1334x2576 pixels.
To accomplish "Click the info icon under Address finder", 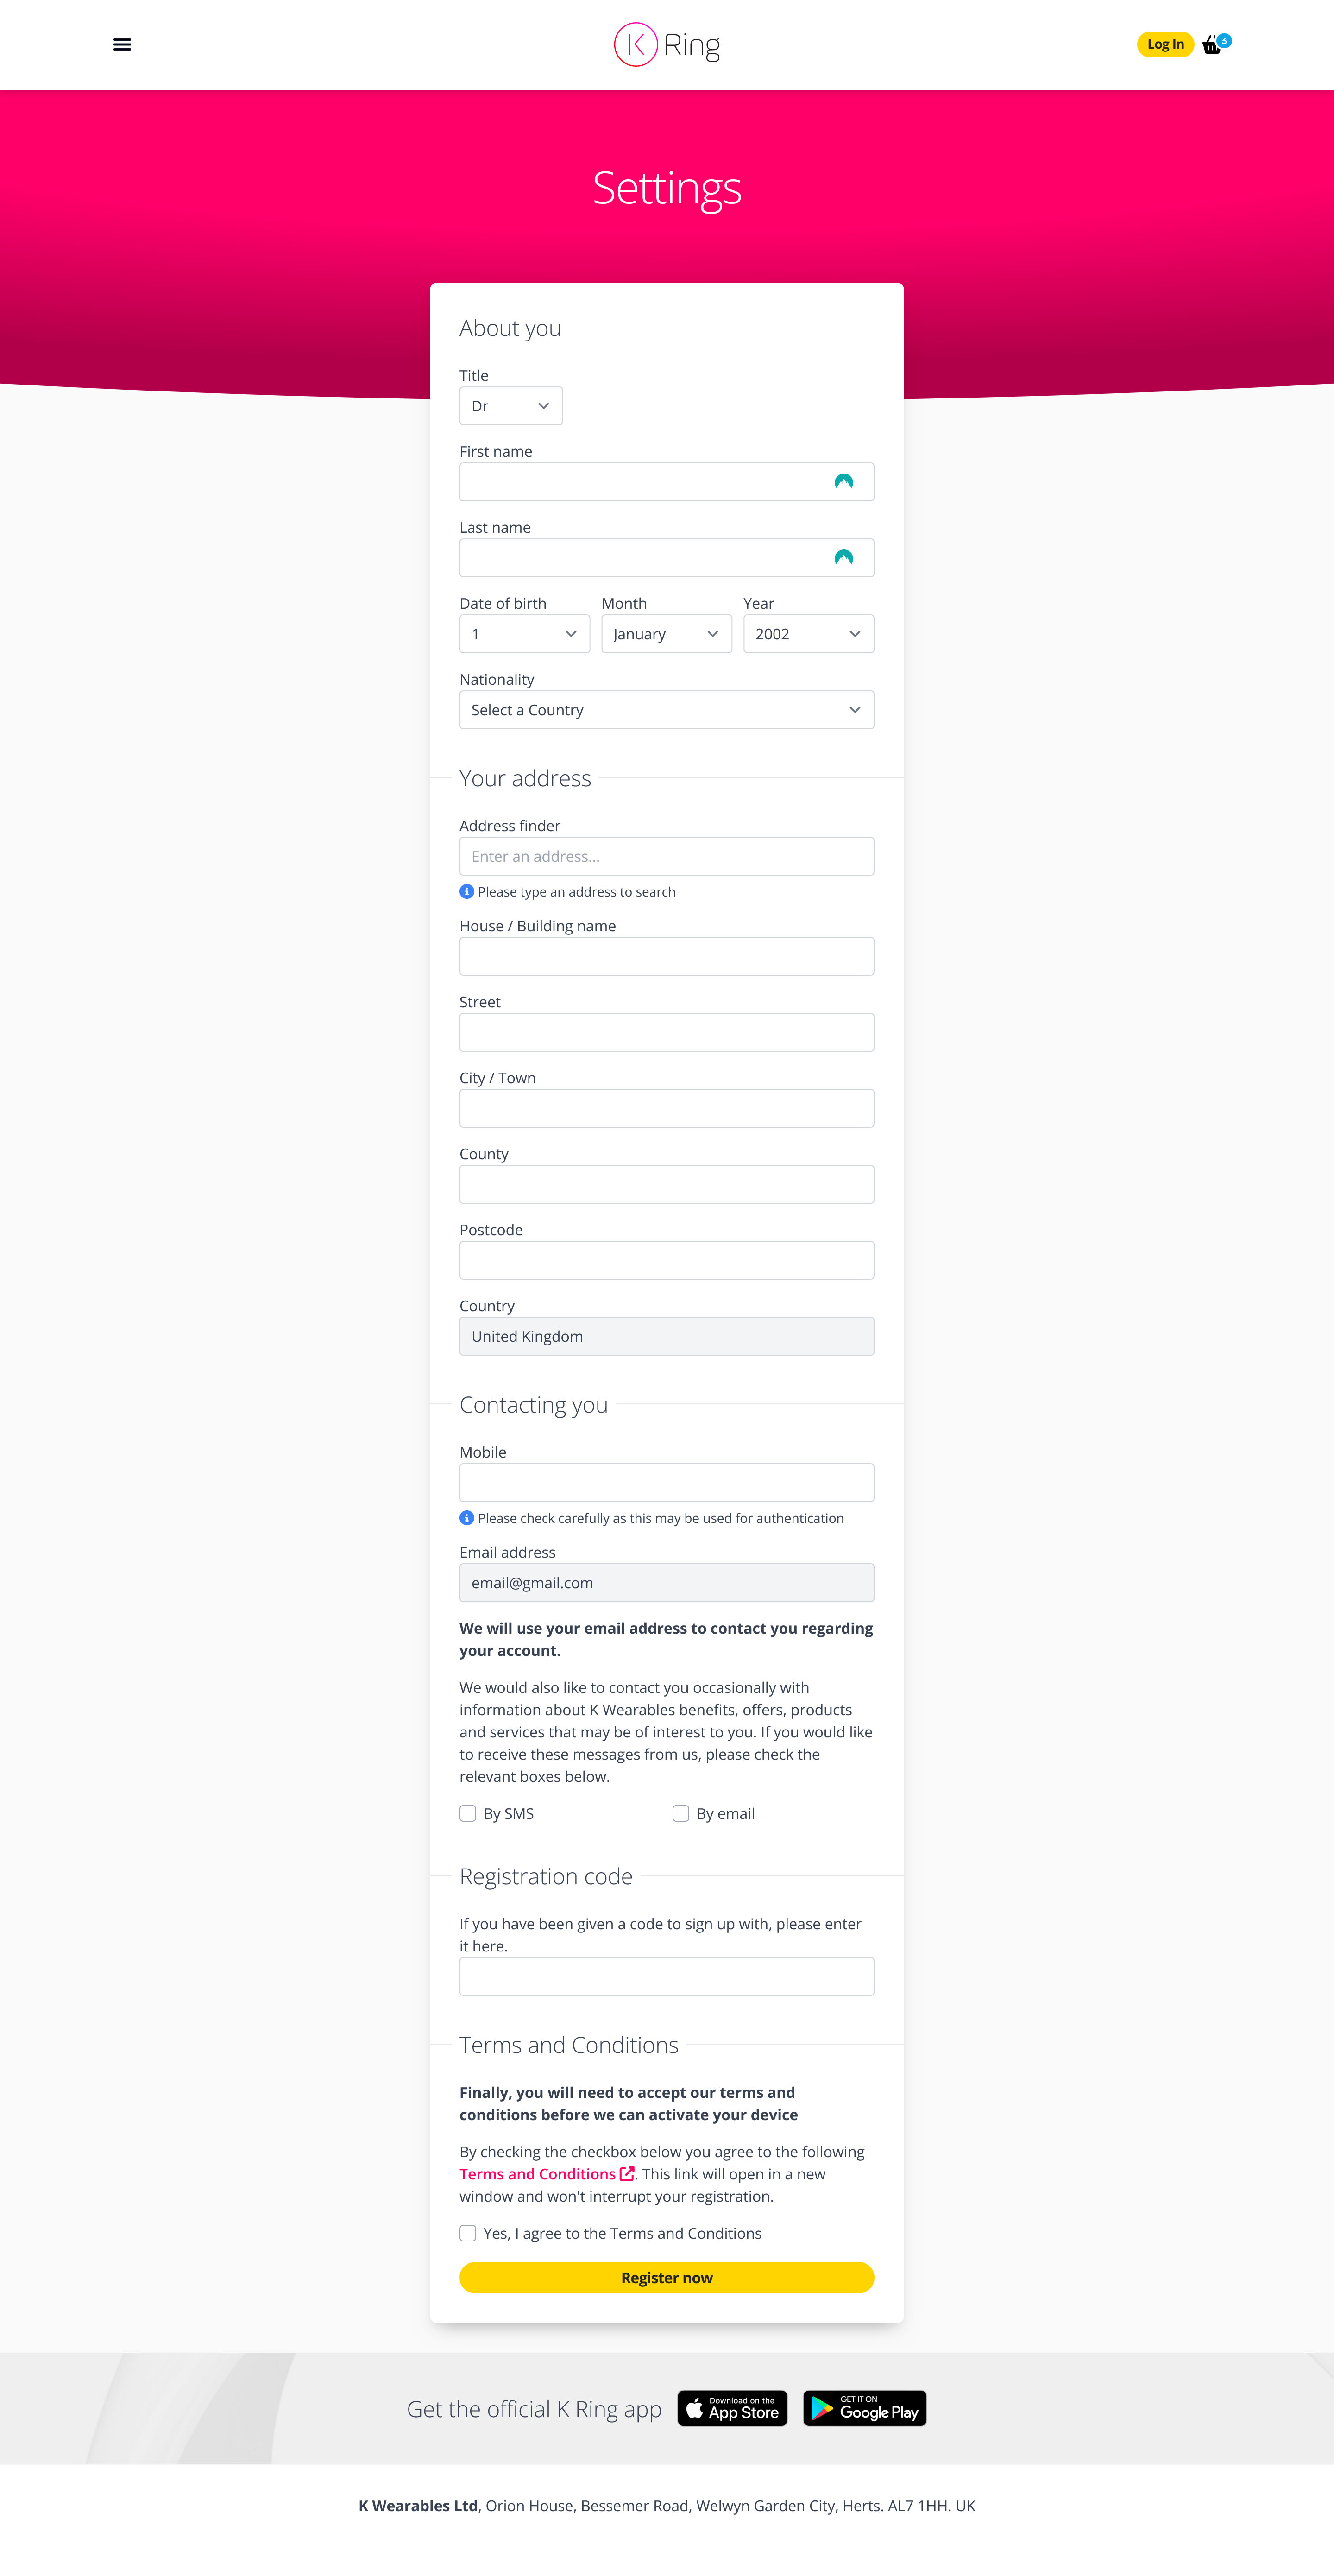I will pyautogui.click(x=466, y=892).
